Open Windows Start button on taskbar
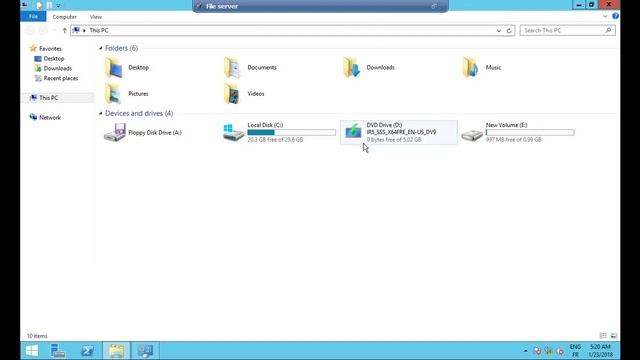Image resolution: width=640 pixels, height=360 pixels. point(32,351)
